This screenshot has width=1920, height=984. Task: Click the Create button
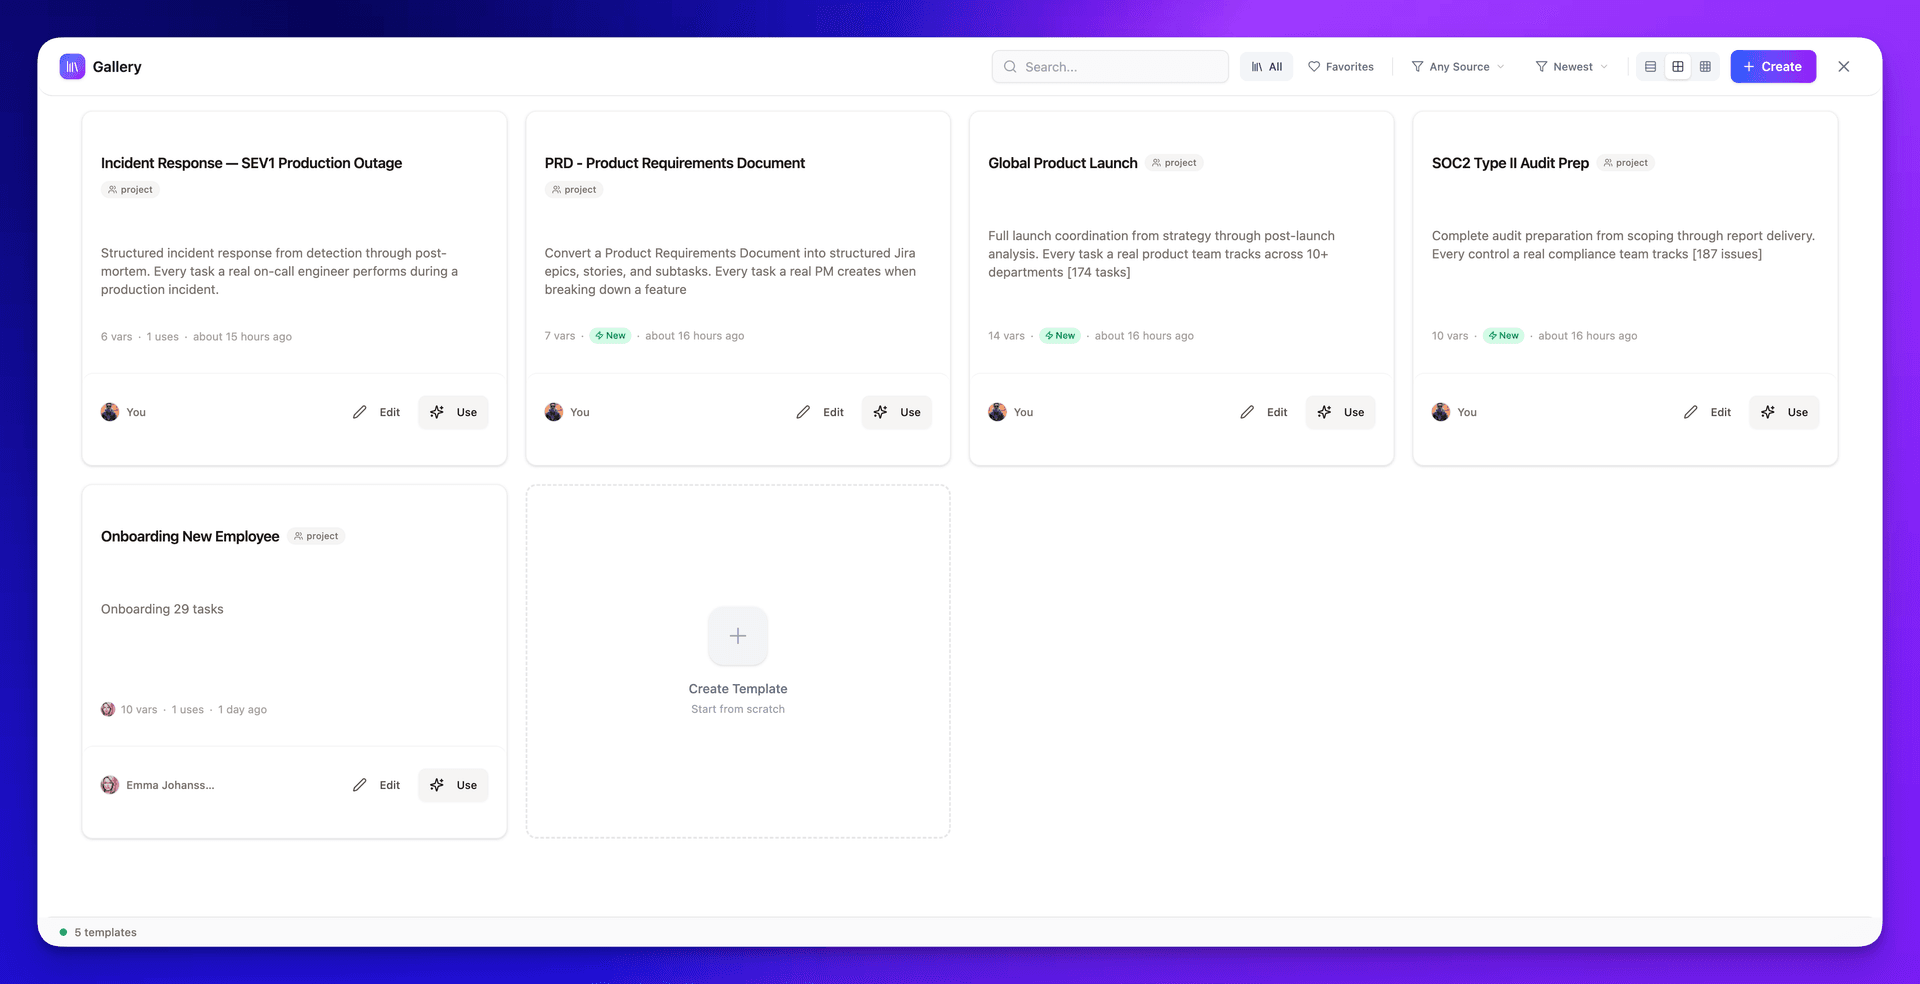coord(1772,66)
